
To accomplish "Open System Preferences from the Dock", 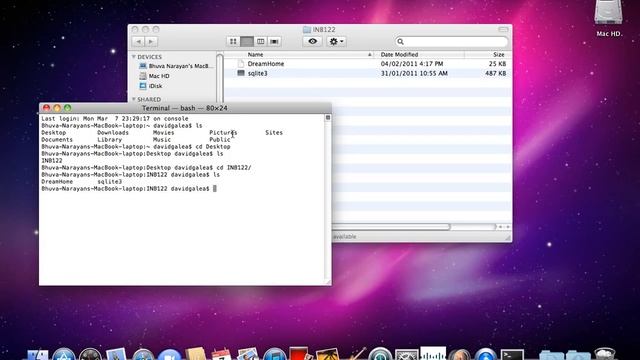I will 406,354.
